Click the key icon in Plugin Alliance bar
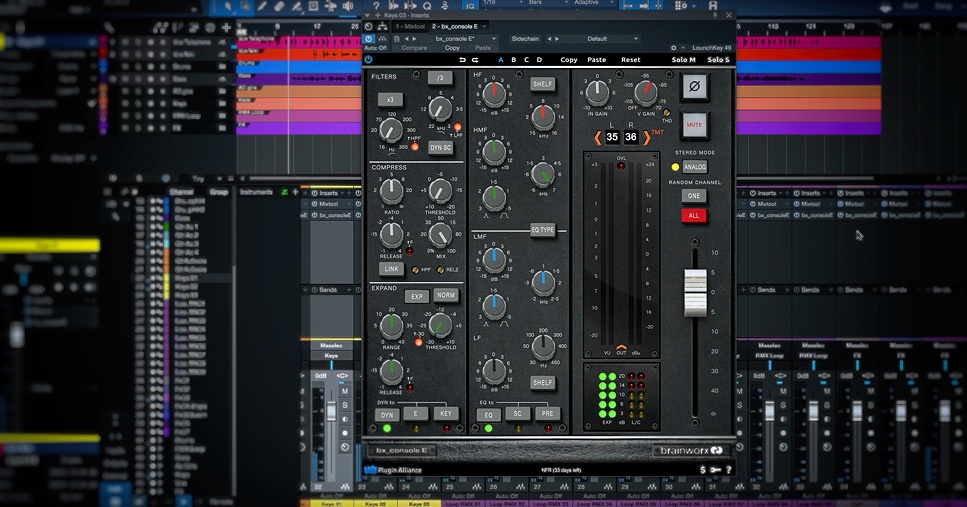The width and height of the screenshot is (967, 507). (715, 470)
